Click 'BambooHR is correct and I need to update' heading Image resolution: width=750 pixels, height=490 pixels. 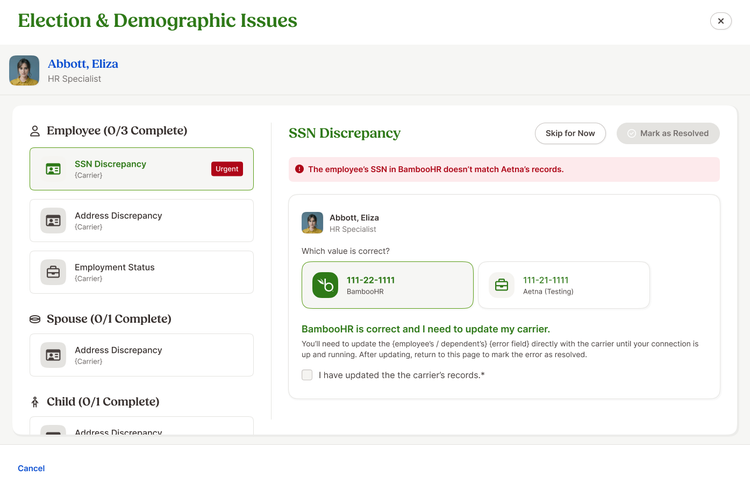(426, 329)
